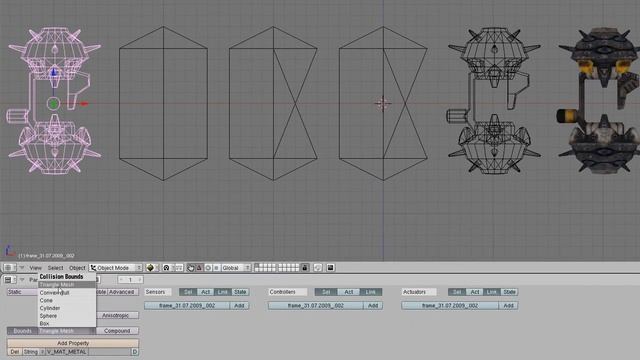The width and height of the screenshot is (640, 360).
Task: Choose Sphere collision bounds
Action: point(67,316)
